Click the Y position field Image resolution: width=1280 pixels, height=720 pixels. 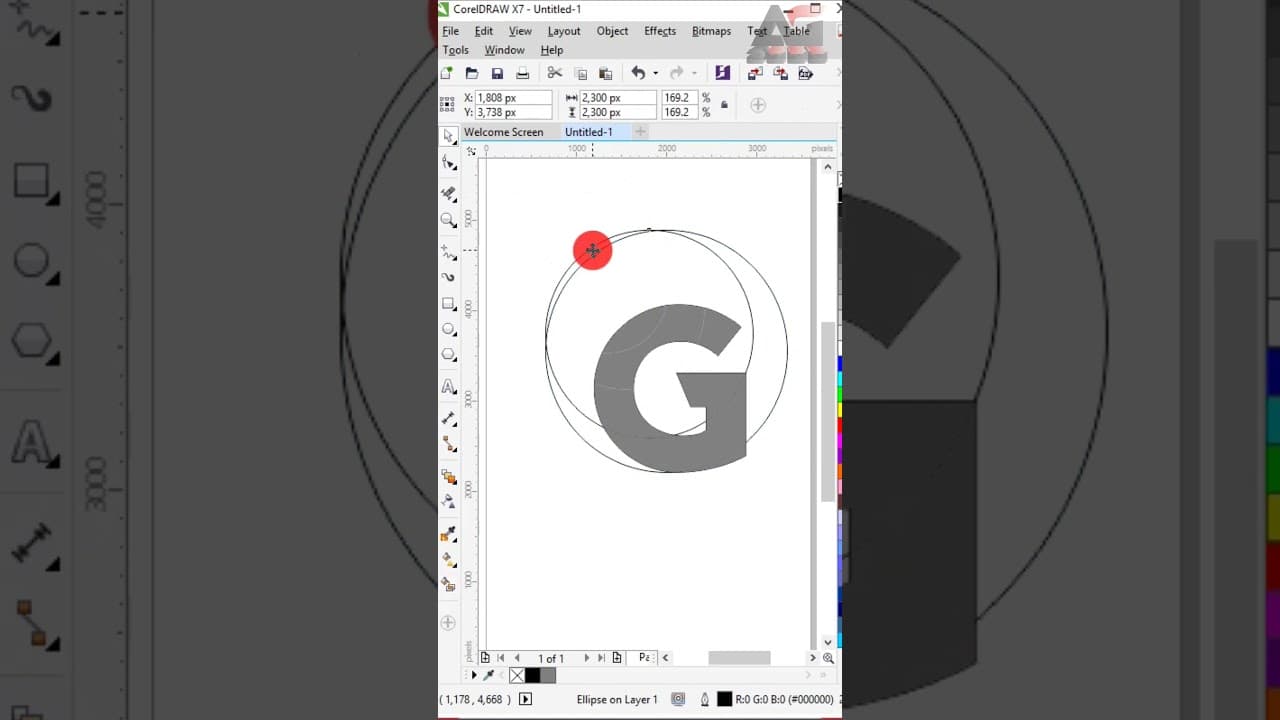[513, 113]
